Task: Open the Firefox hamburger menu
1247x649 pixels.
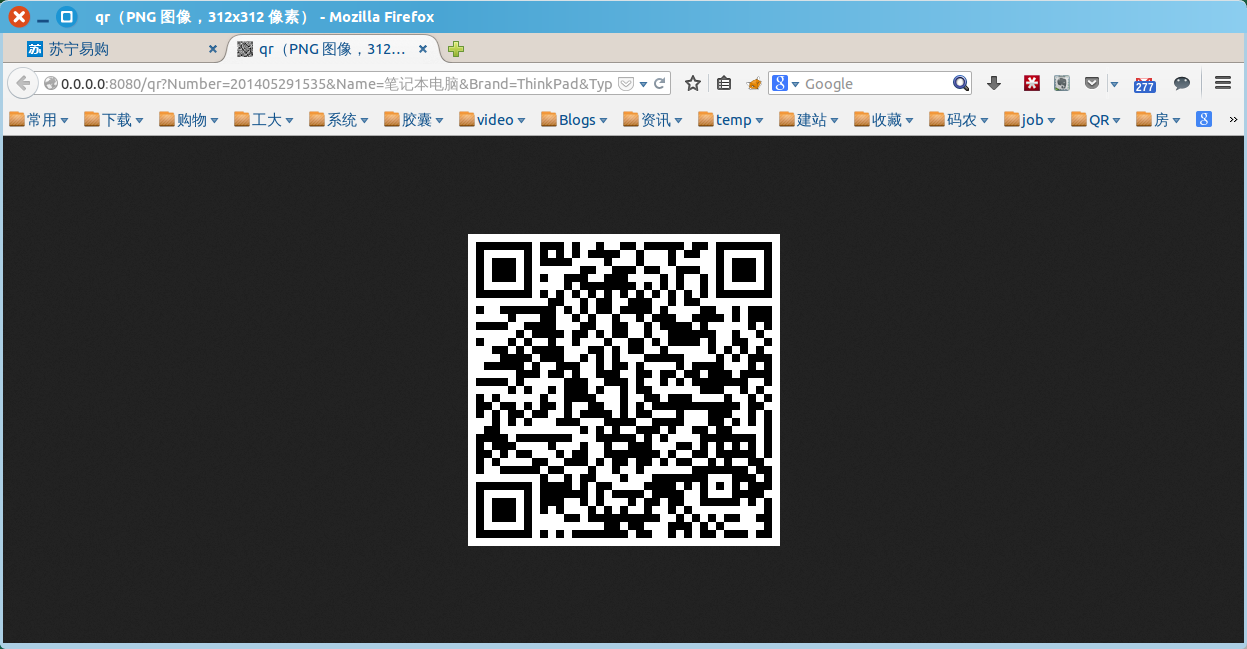Action: point(1222,83)
